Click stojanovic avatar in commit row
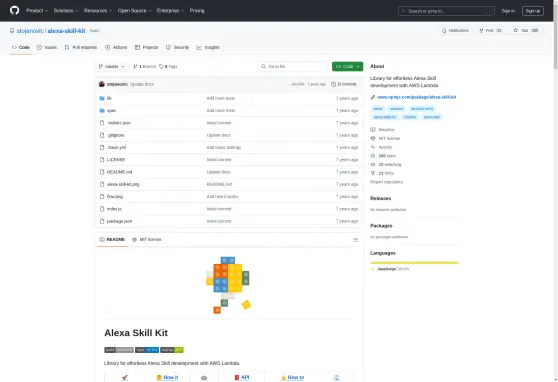This screenshot has height=382, width=558. click(102, 84)
